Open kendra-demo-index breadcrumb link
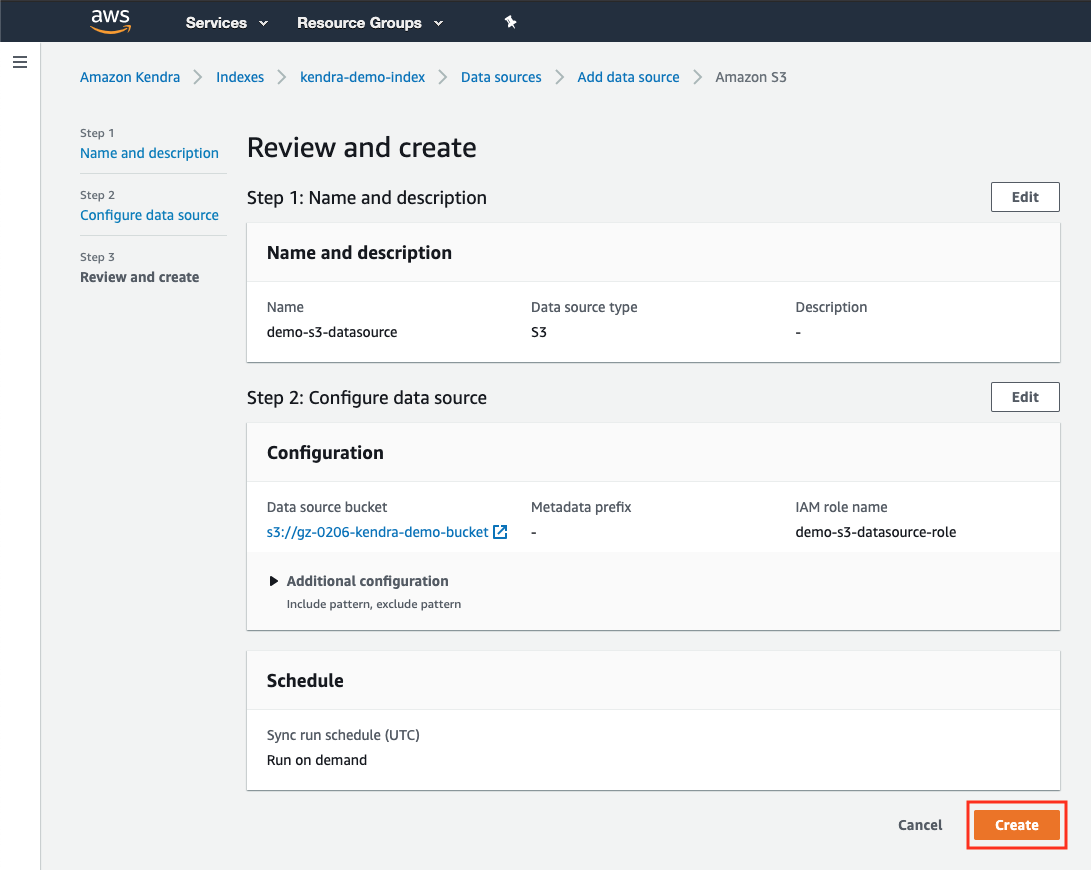Viewport: 1091px width, 870px height. coord(363,77)
